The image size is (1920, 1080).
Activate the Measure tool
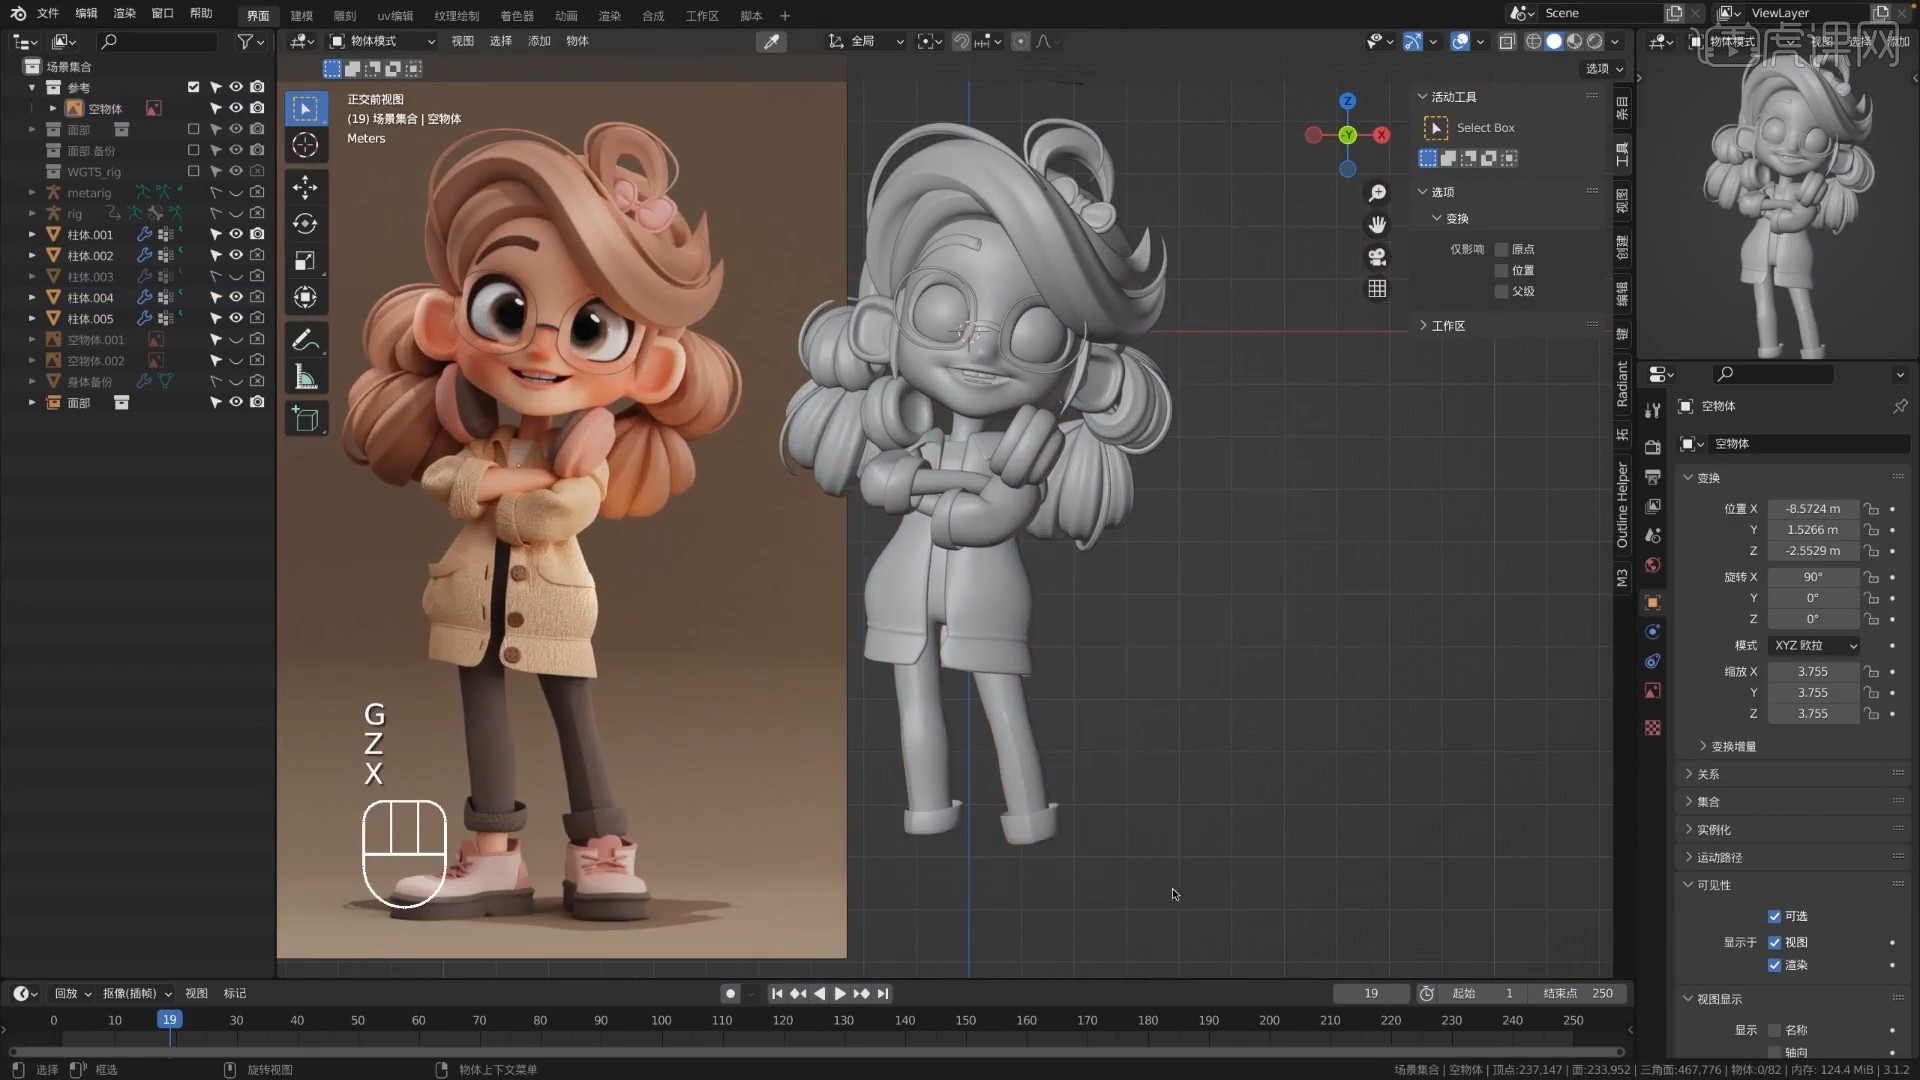coord(305,376)
